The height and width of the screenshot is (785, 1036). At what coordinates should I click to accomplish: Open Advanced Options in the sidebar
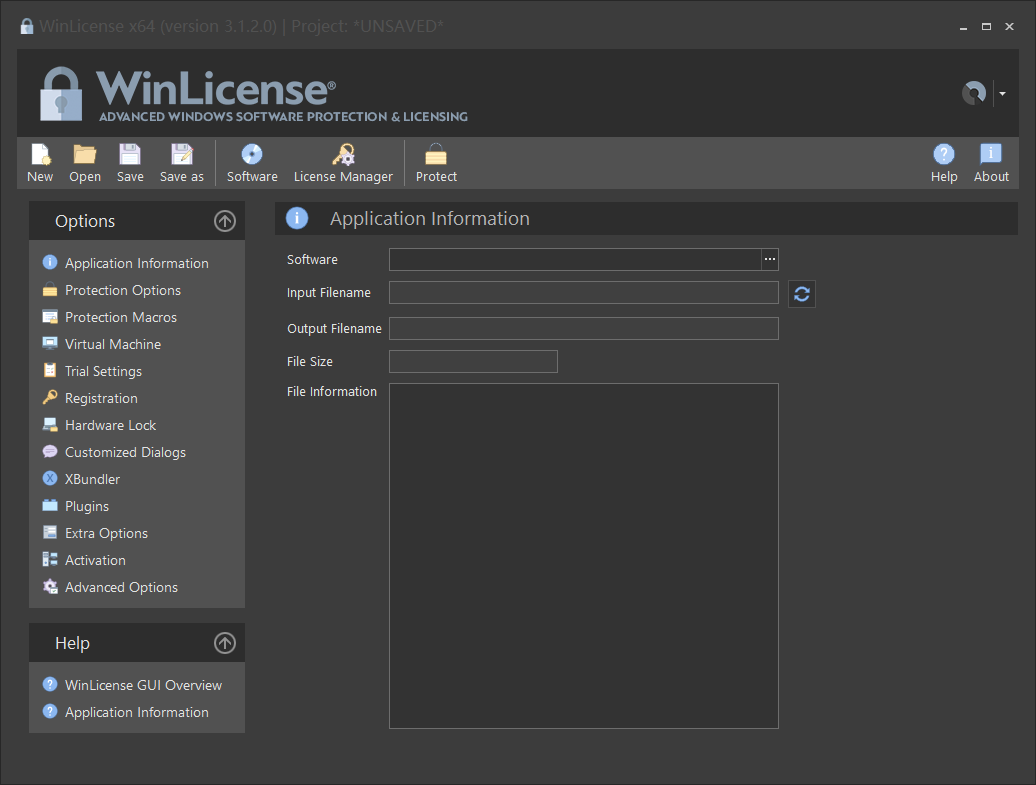click(x=122, y=587)
